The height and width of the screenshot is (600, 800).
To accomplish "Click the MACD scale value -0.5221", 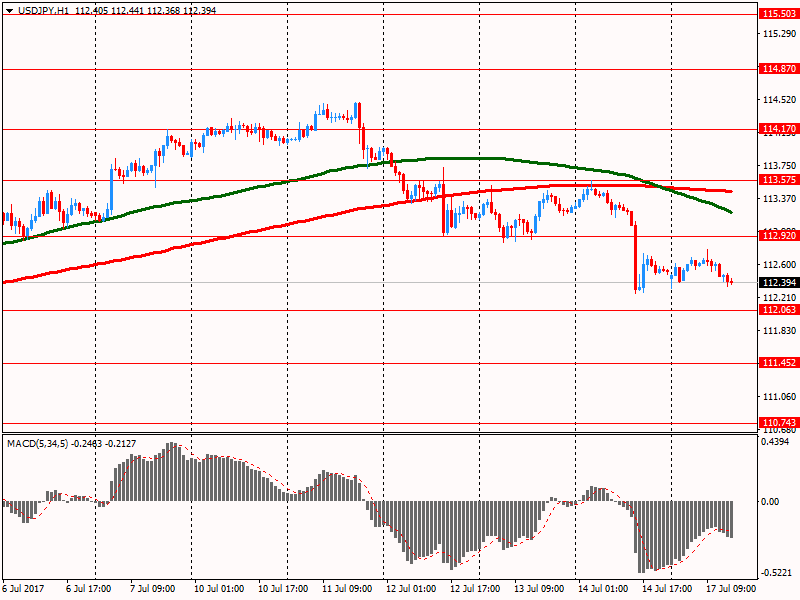I will click(776, 573).
